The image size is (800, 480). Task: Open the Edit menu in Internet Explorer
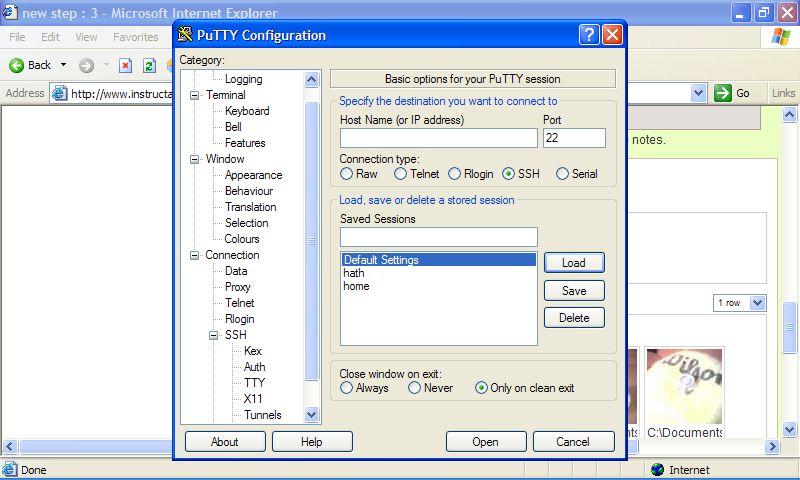point(51,37)
